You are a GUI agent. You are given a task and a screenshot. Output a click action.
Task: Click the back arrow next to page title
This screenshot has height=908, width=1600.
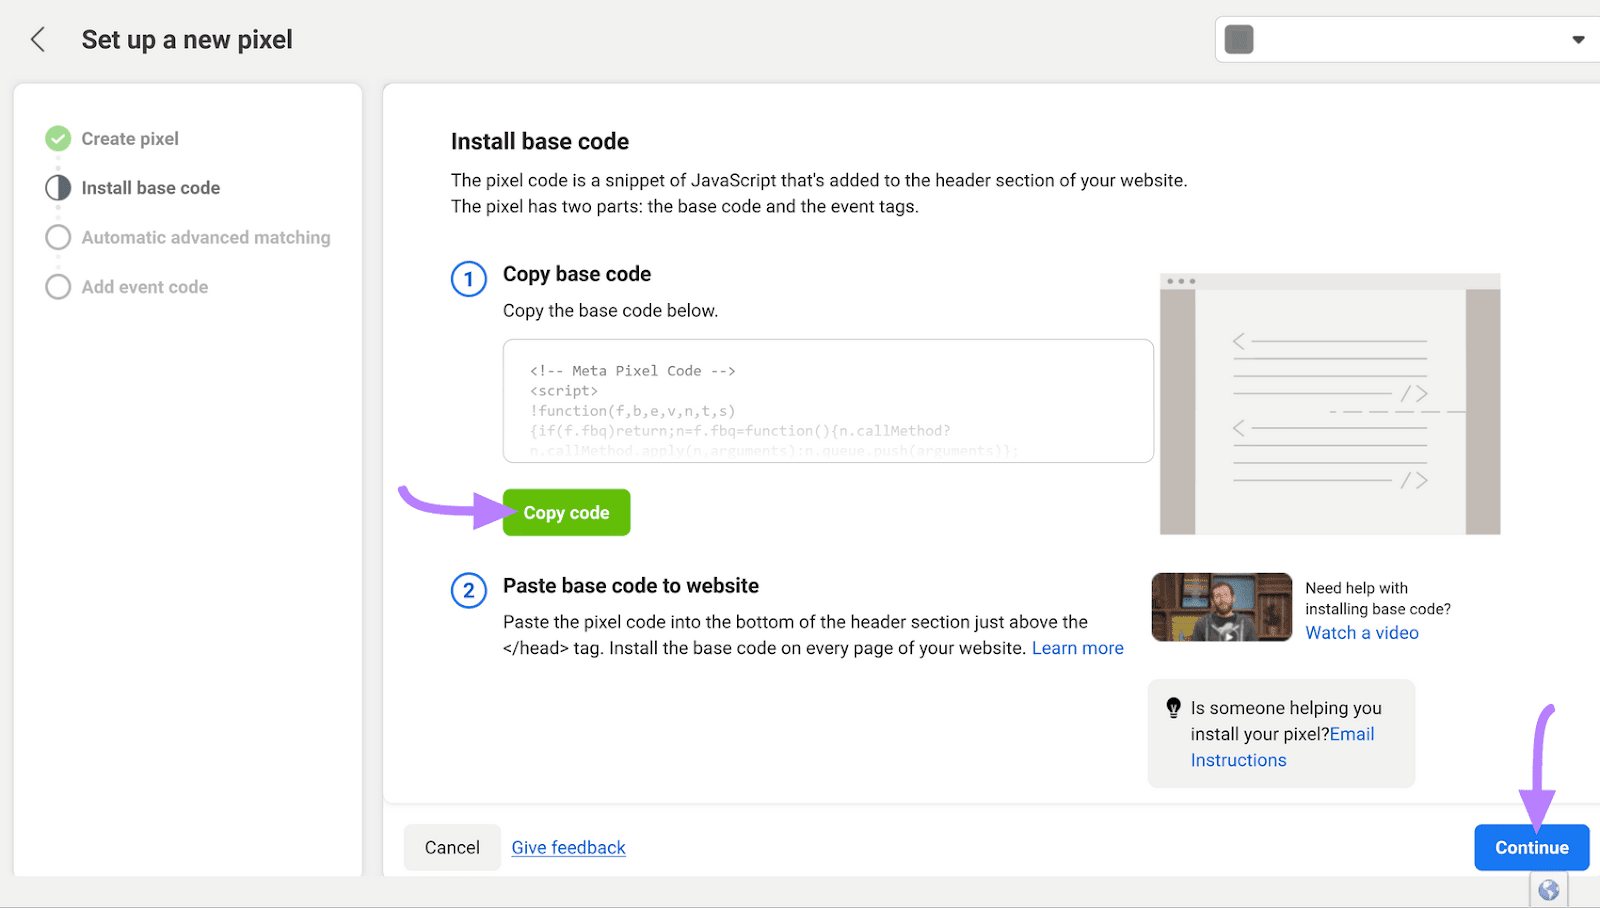coord(37,39)
